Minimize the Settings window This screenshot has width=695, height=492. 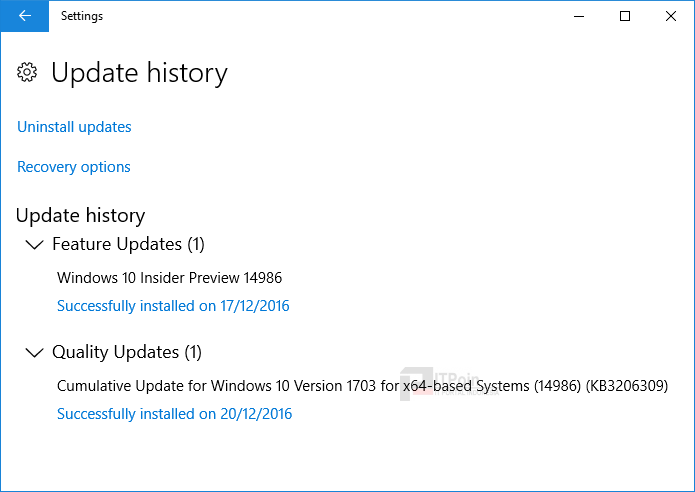coord(579,16)
